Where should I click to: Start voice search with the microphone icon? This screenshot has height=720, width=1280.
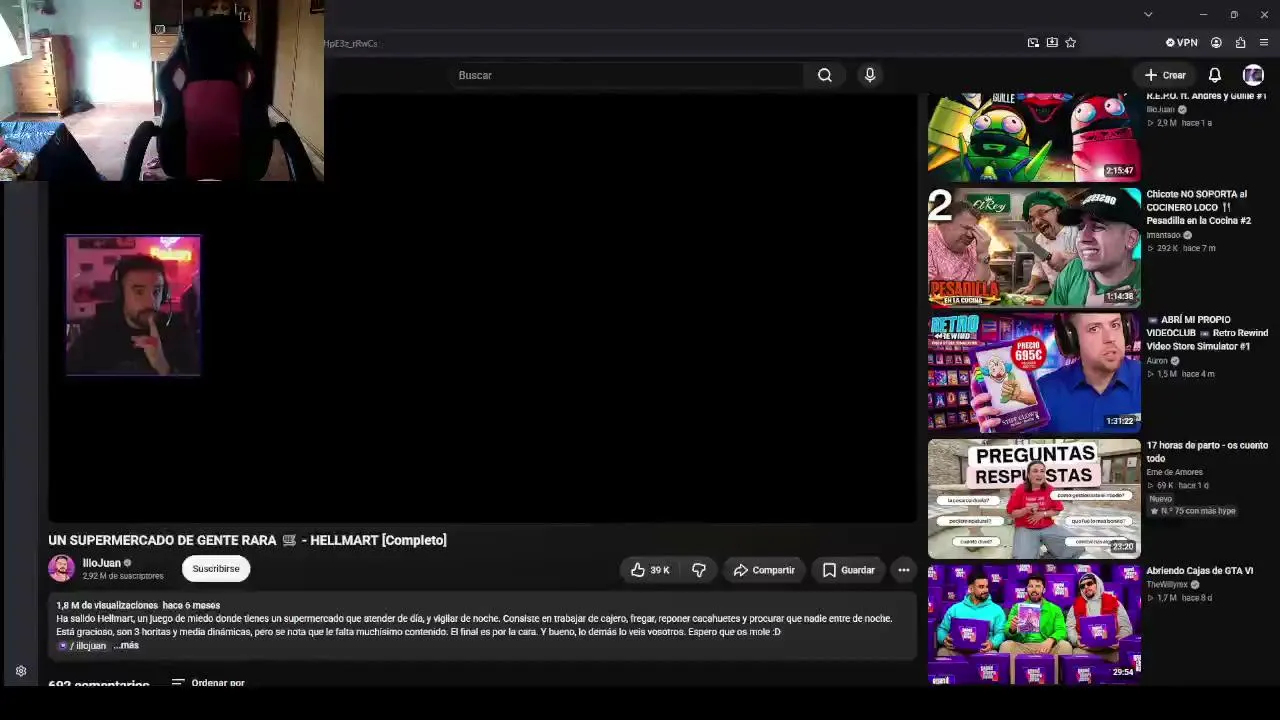[870, 75]
